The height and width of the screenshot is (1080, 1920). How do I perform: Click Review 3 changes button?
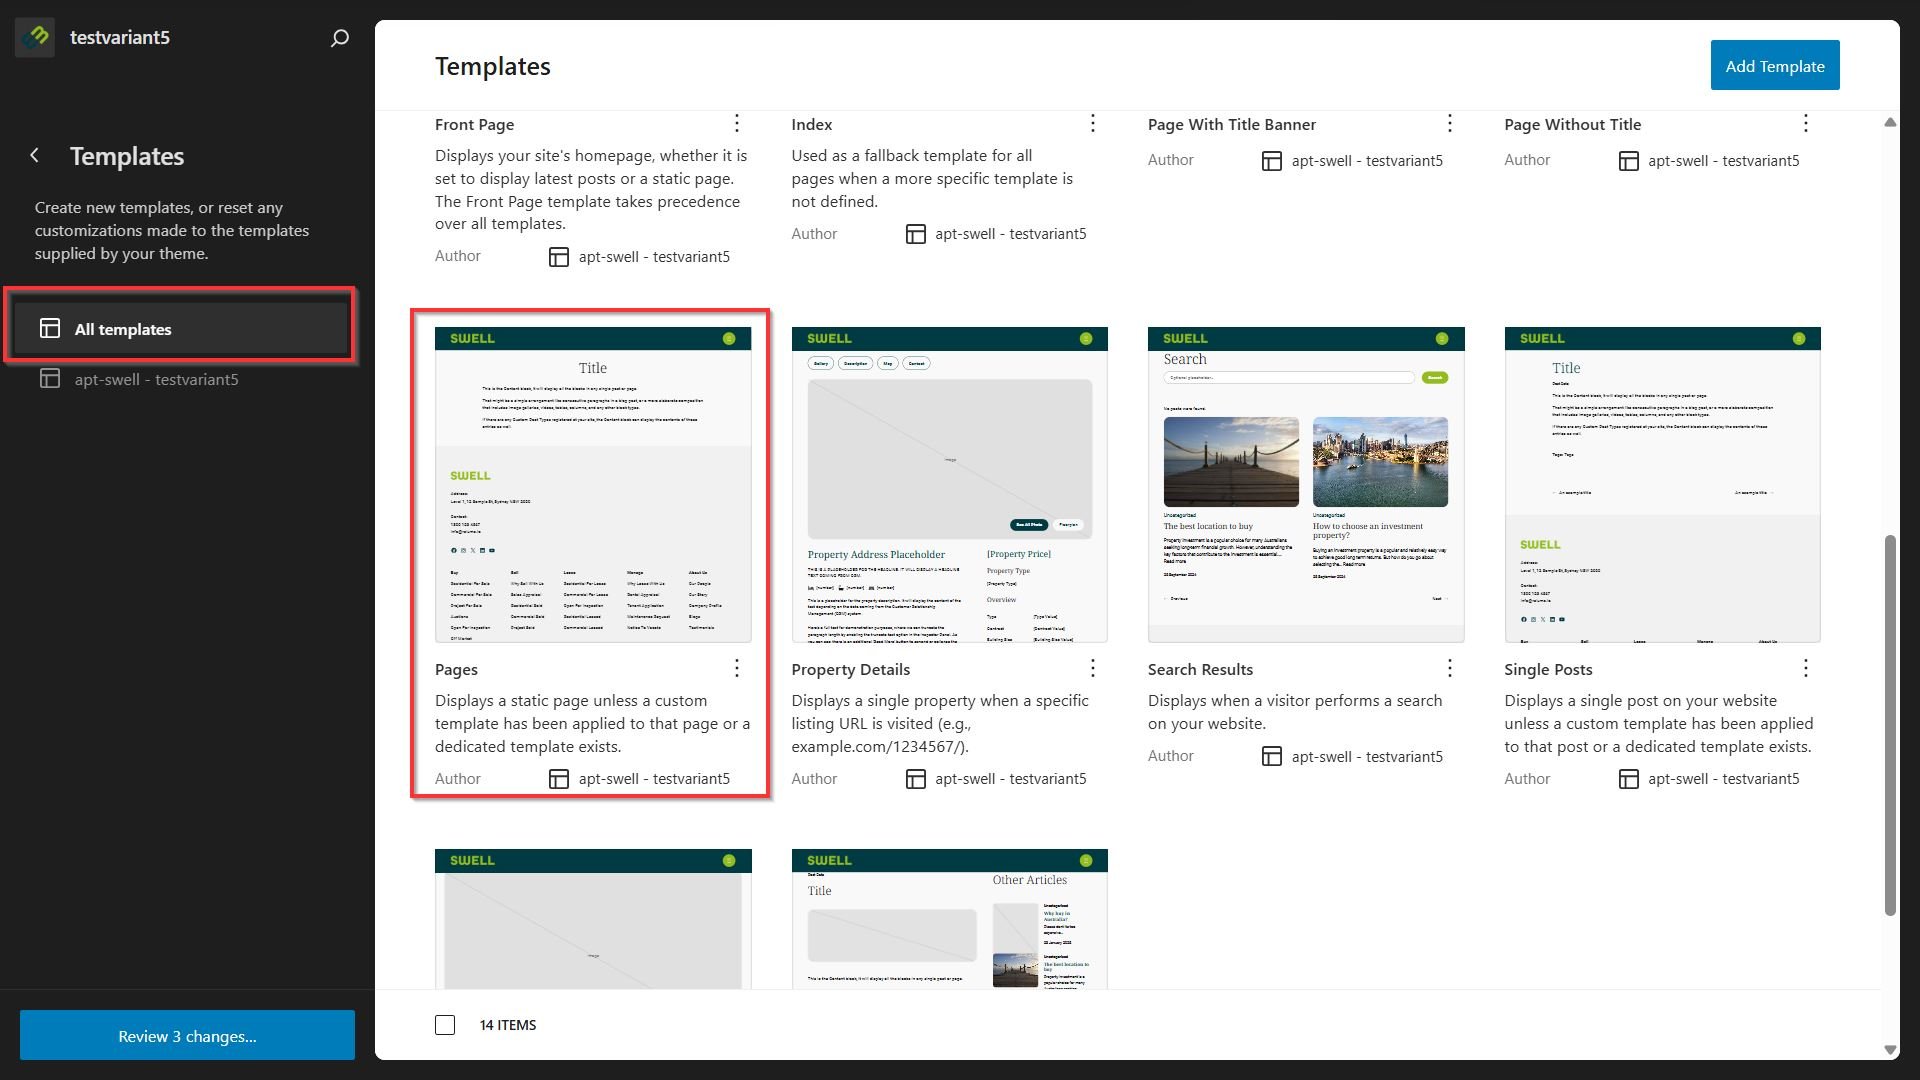click(x=187, y=1035)
